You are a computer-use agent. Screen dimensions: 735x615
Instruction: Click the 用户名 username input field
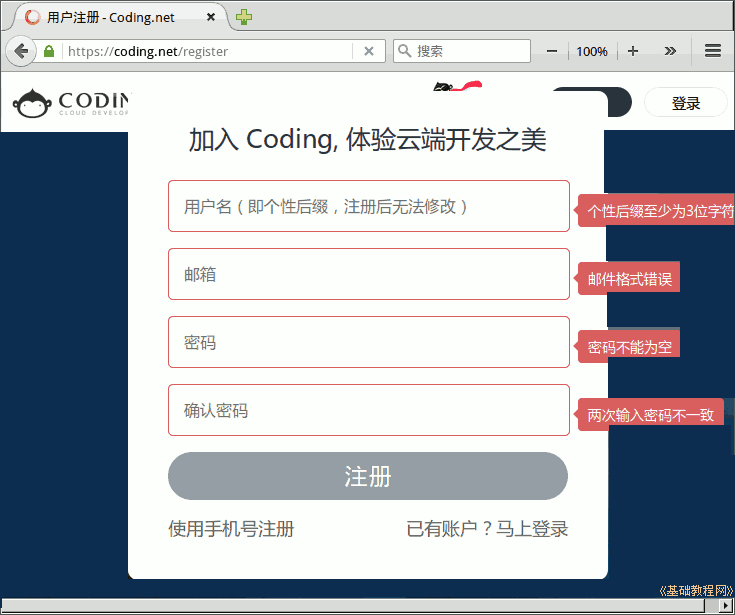[x=369, y=206]
